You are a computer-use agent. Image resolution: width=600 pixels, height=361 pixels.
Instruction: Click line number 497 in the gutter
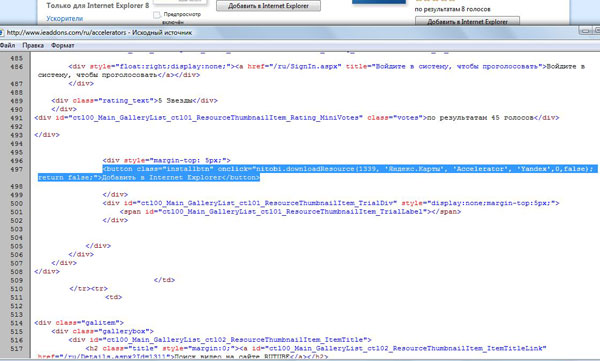[x=16, y=170]
